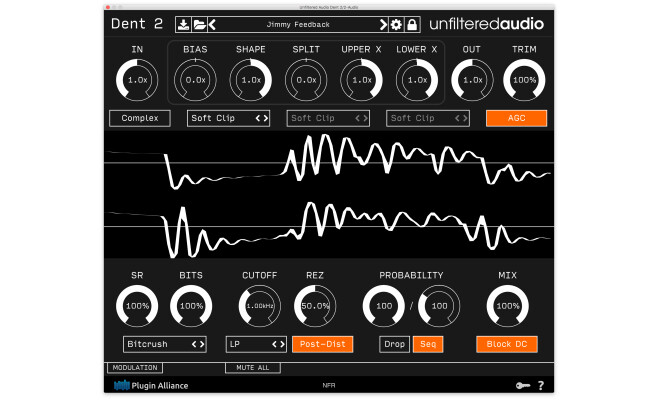Select next clip type on active Soft Clip
Screen dimensions: 659x400
(265, 118)
